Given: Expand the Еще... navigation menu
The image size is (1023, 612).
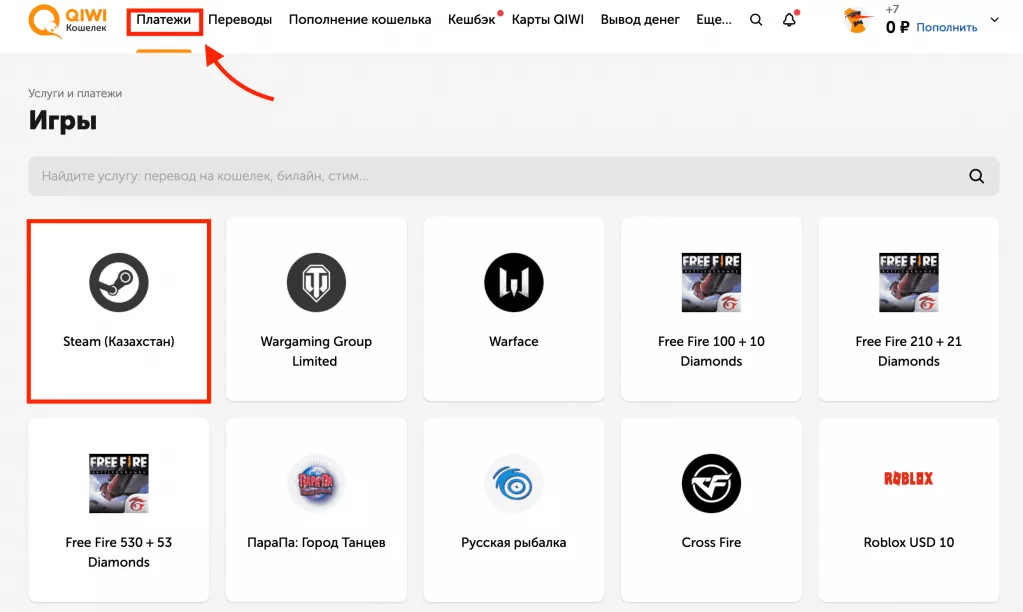Looking at the screenshot, I should tap(713, 20).
